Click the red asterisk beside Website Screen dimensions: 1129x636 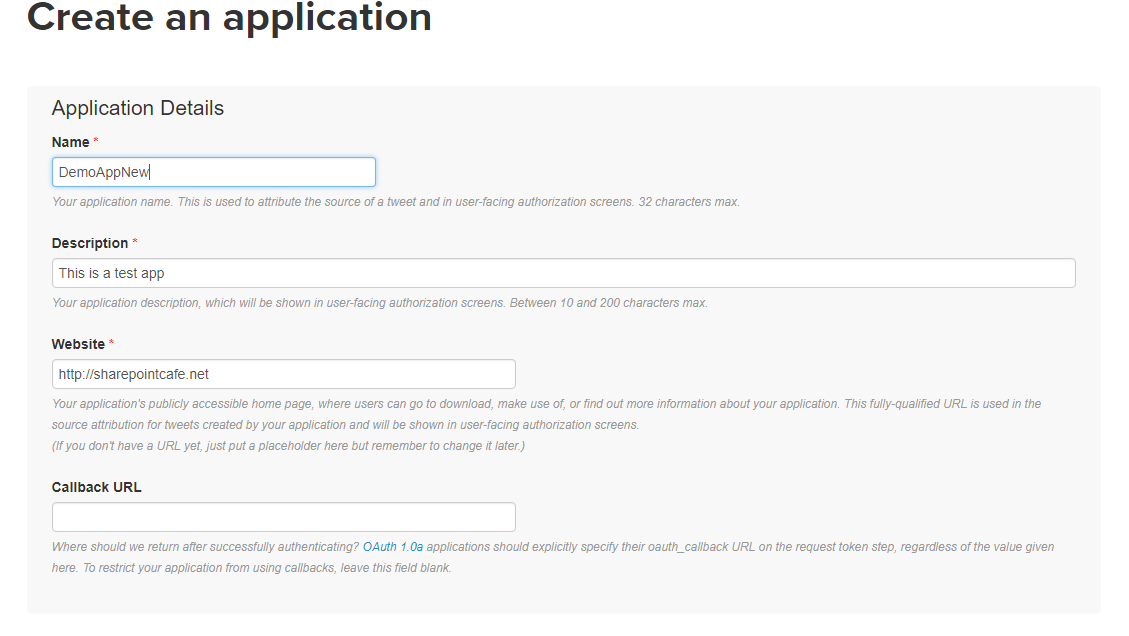click(112, 344)
